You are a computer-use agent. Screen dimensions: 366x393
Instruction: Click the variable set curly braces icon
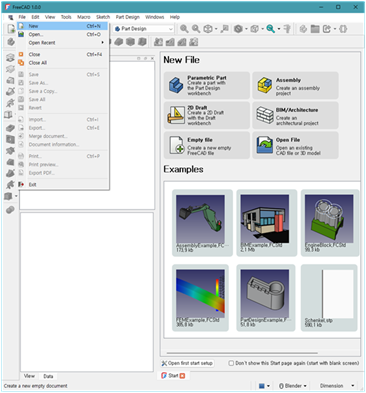point(343,29)
